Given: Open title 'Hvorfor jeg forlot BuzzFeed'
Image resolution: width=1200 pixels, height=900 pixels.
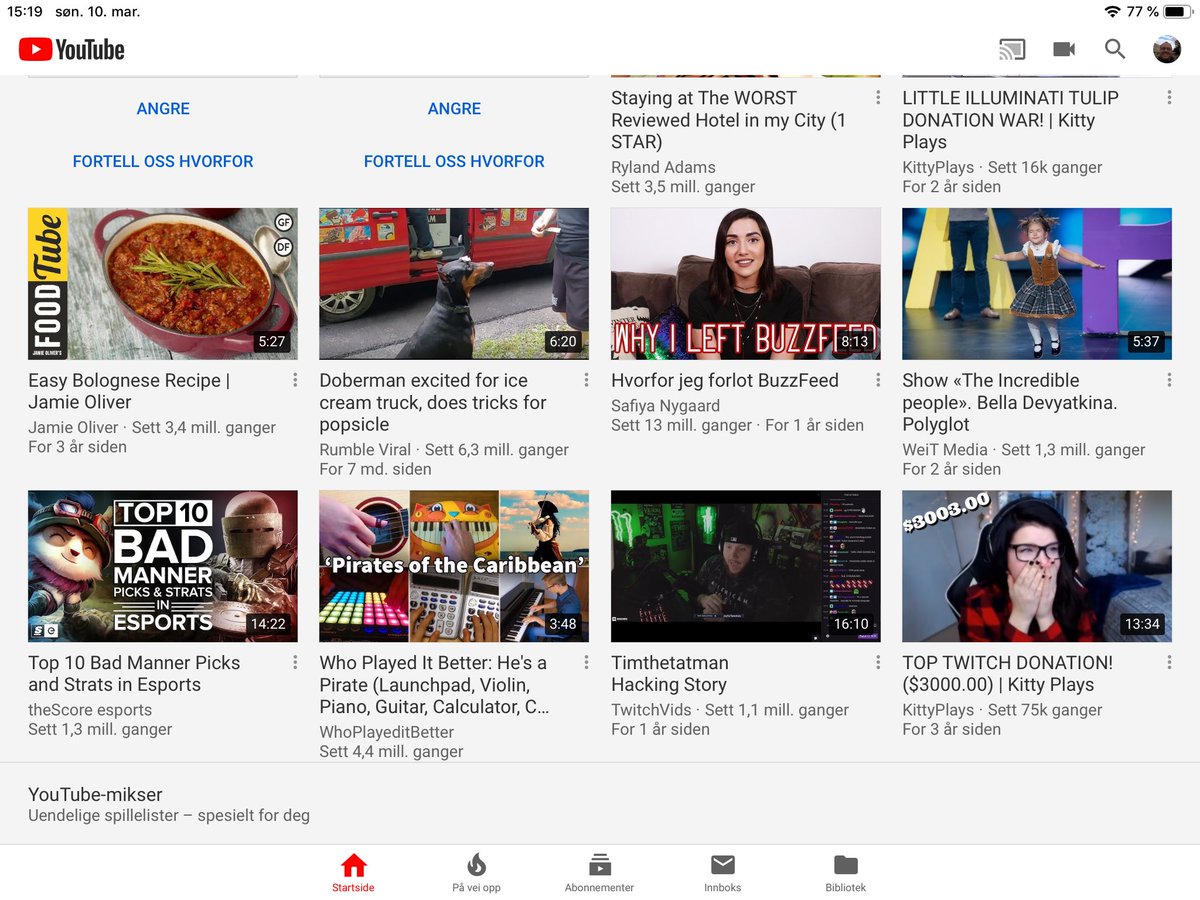Looking at the screenshot, I should click(725, 380).
